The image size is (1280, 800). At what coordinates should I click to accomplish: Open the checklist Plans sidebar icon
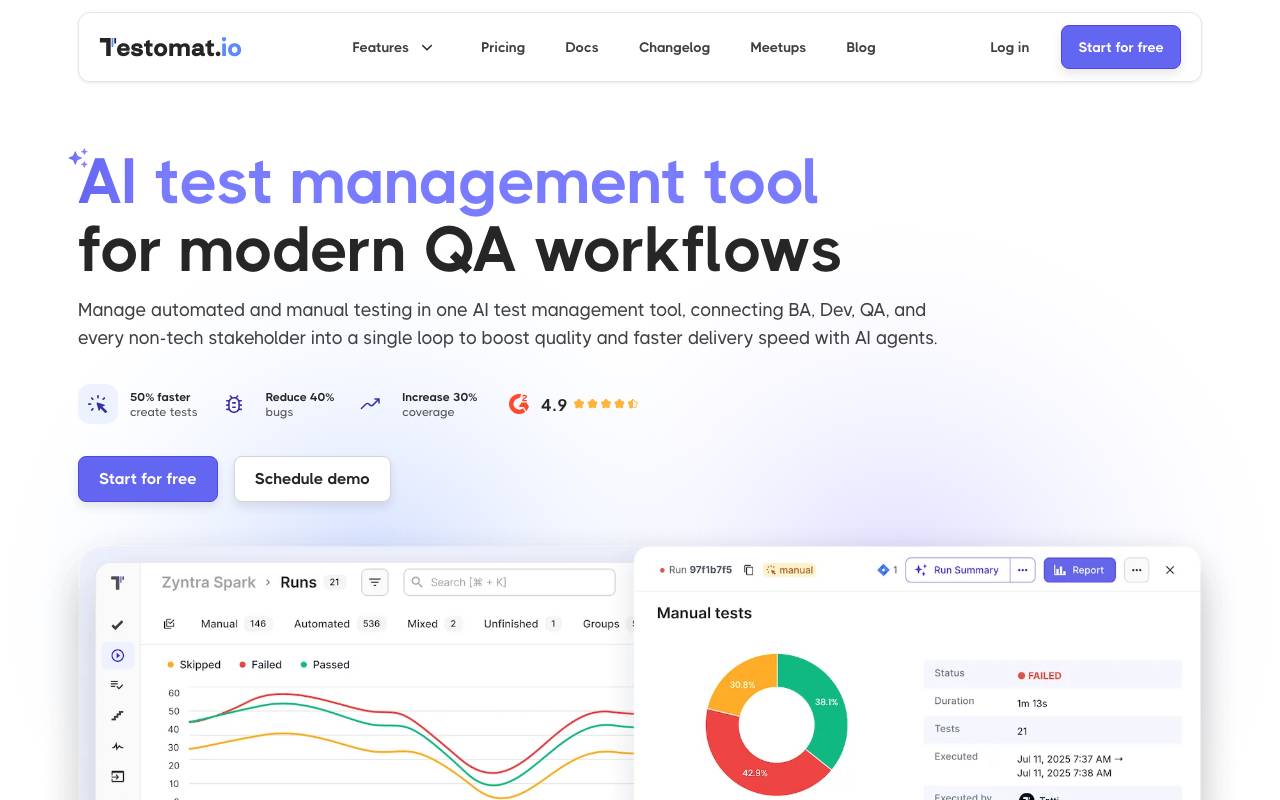coord(117,685)
